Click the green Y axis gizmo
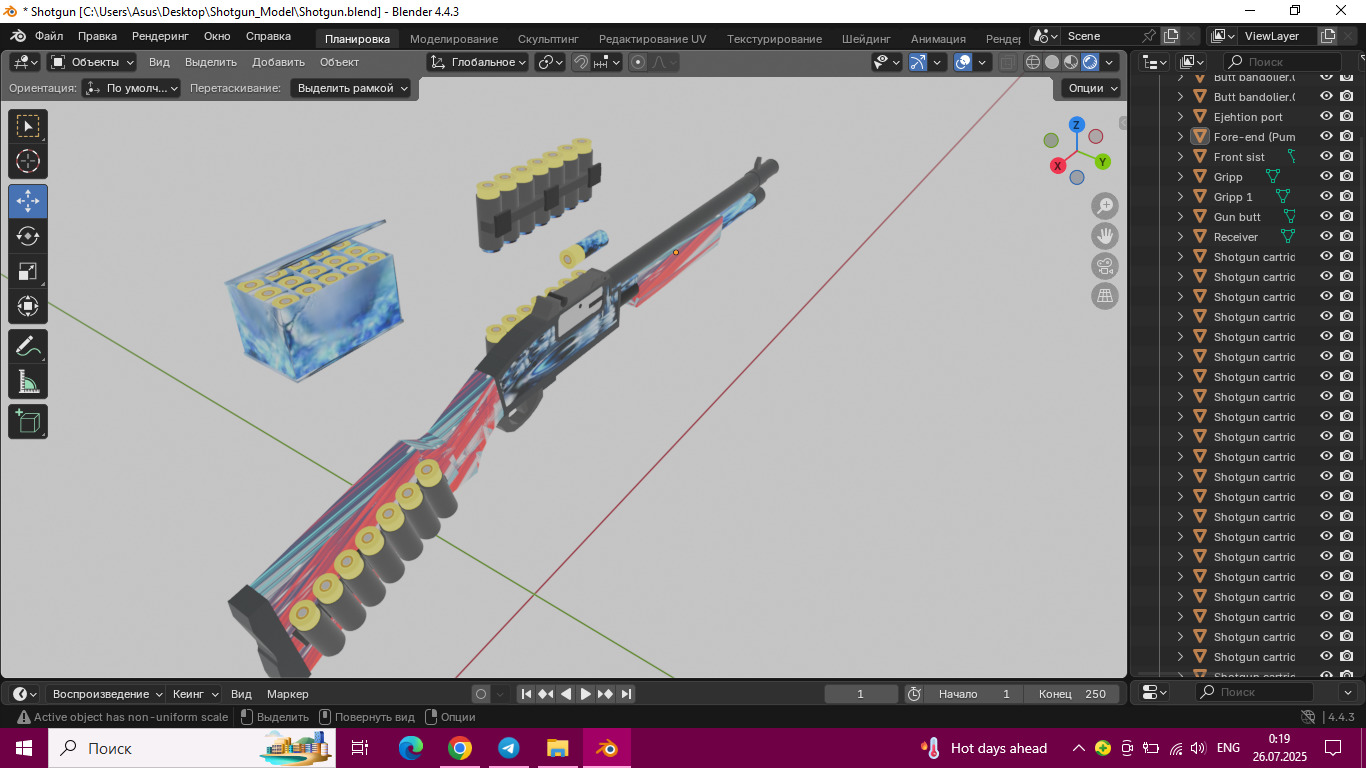Viewport: 1366px width, 768px height. (x=1102, y=161)
